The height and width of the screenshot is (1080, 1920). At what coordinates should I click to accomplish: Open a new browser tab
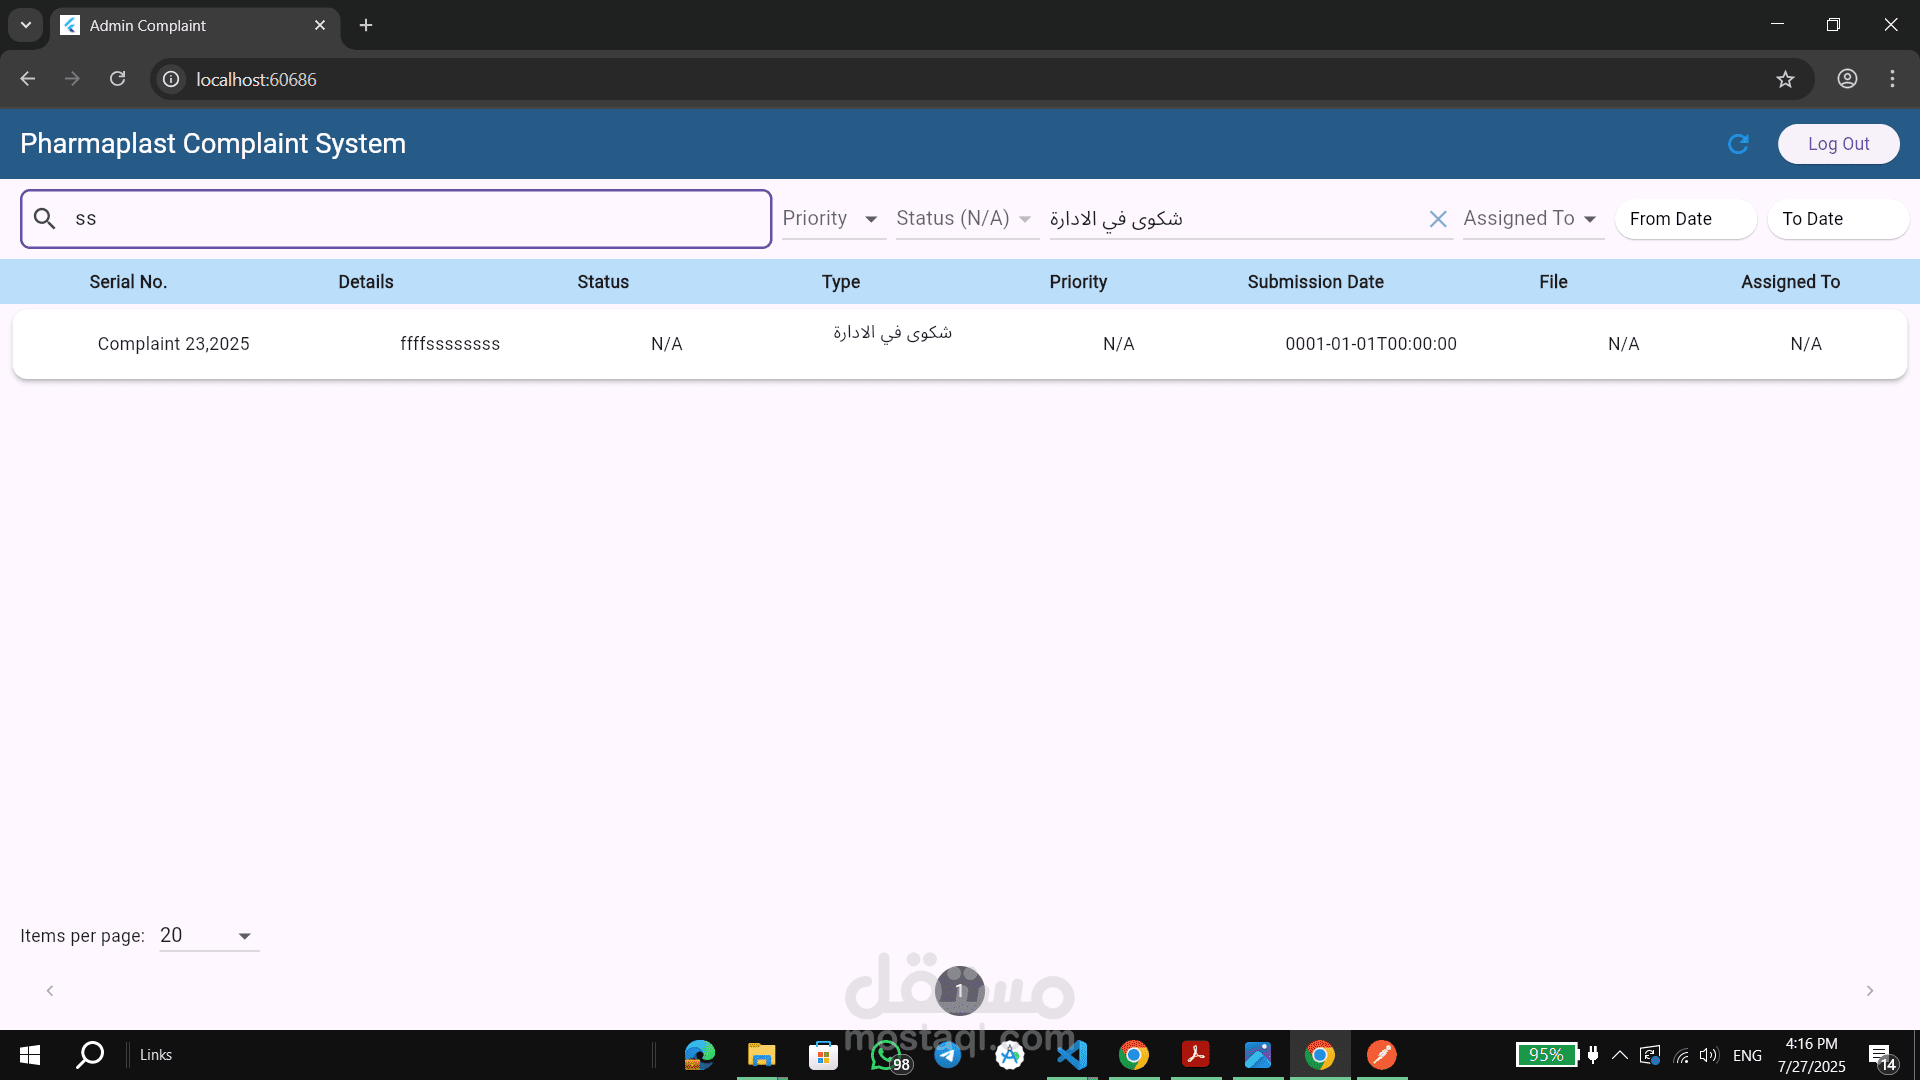coord(366,25)
